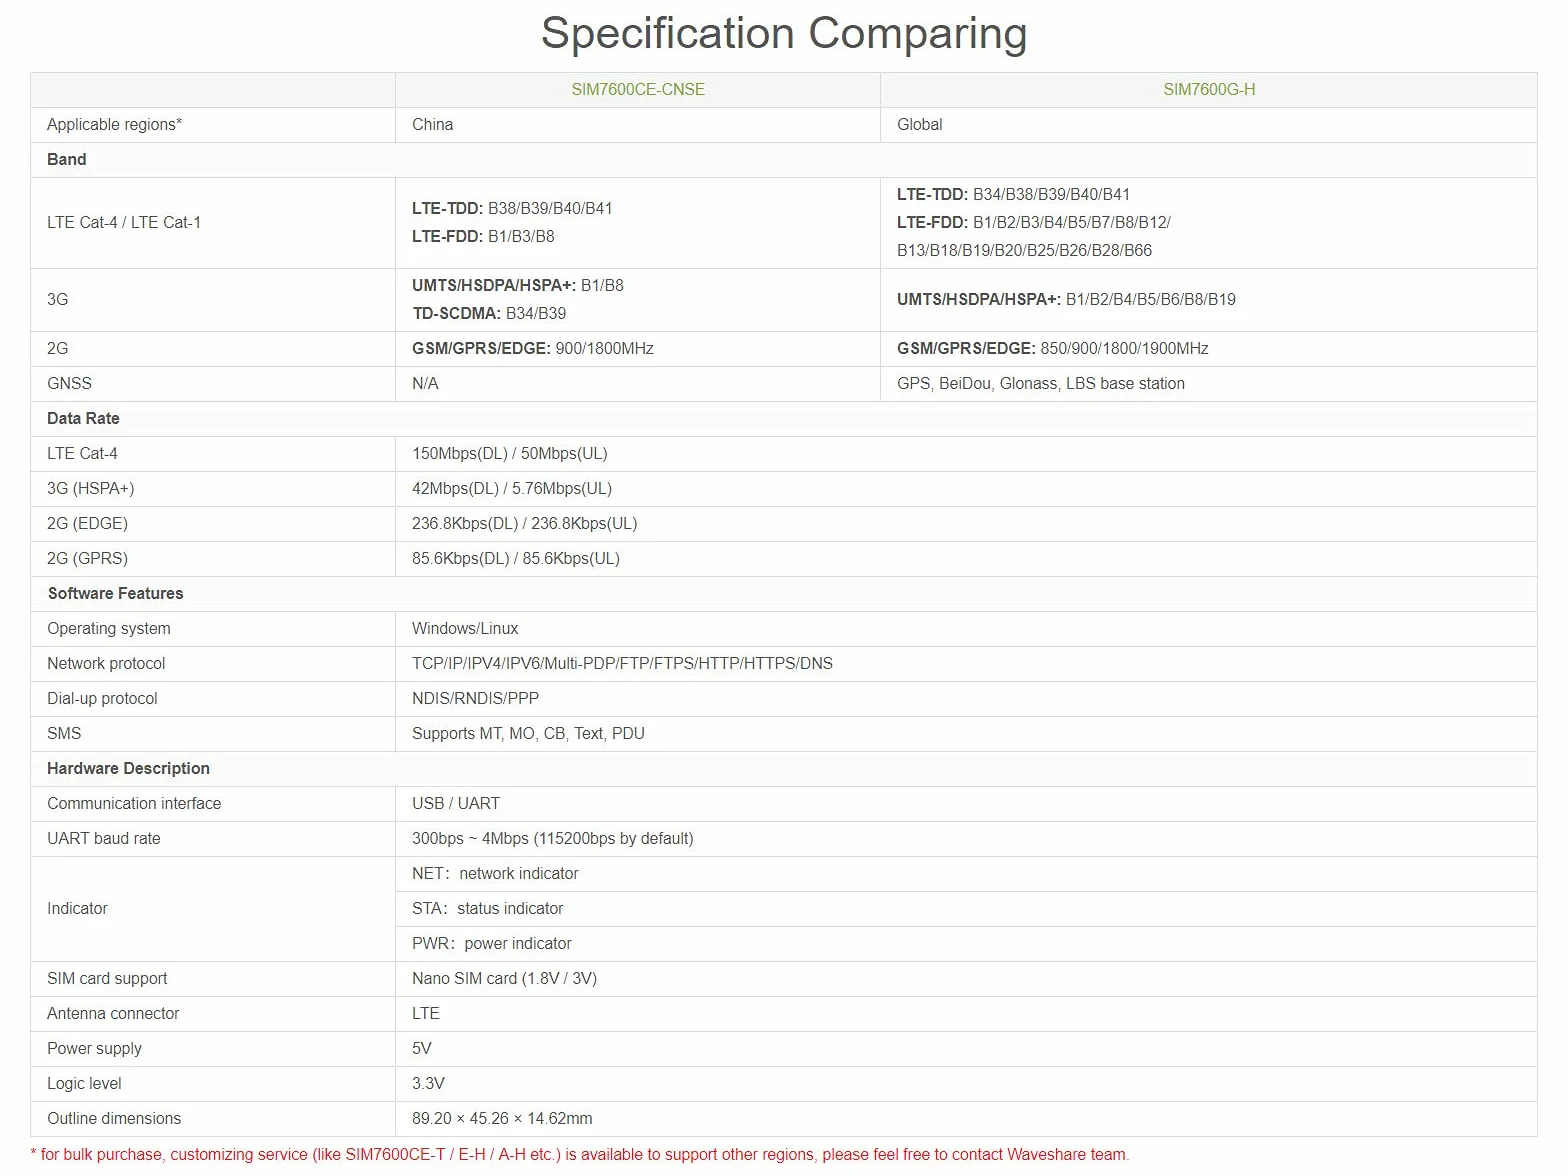1568x1176 pixels.
Task: Click the red bulk purchase footnote
Action: tap(580, 1154)
